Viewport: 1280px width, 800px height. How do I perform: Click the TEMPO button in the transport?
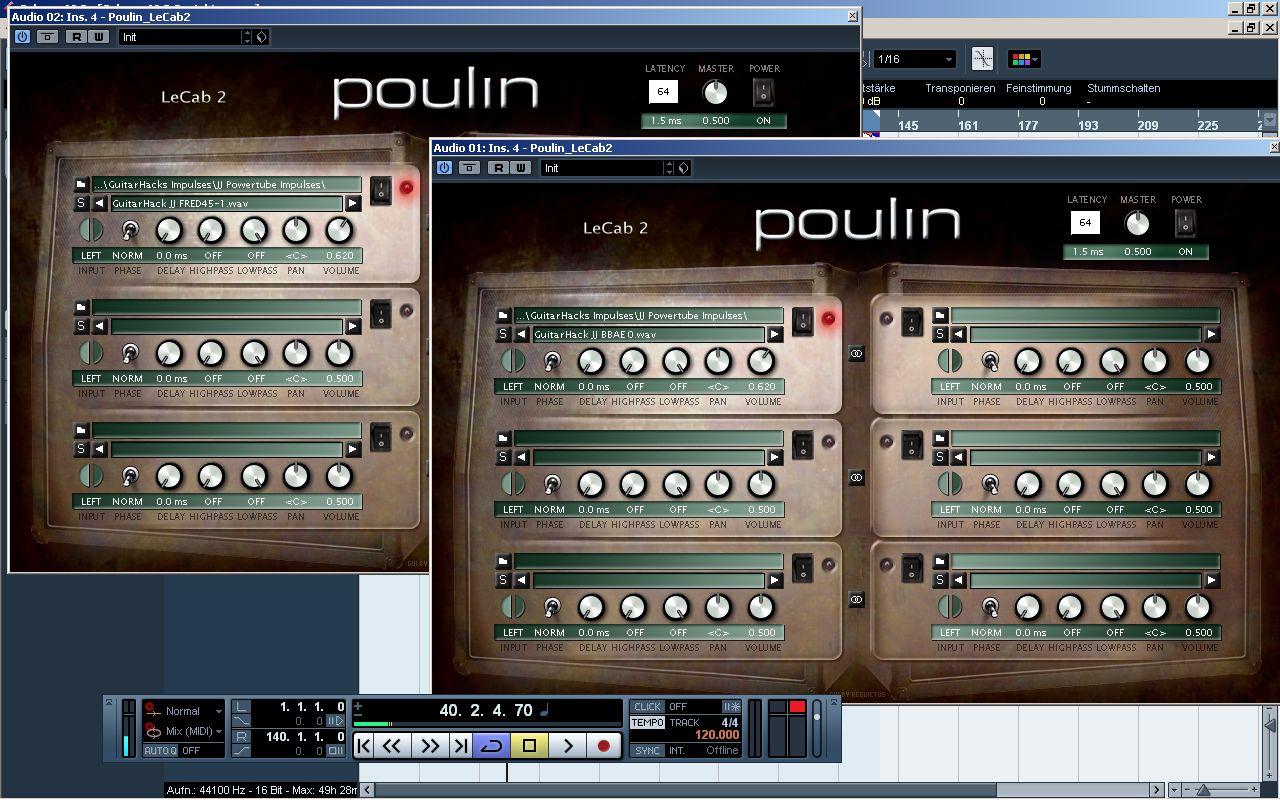[x=647, y=722]
